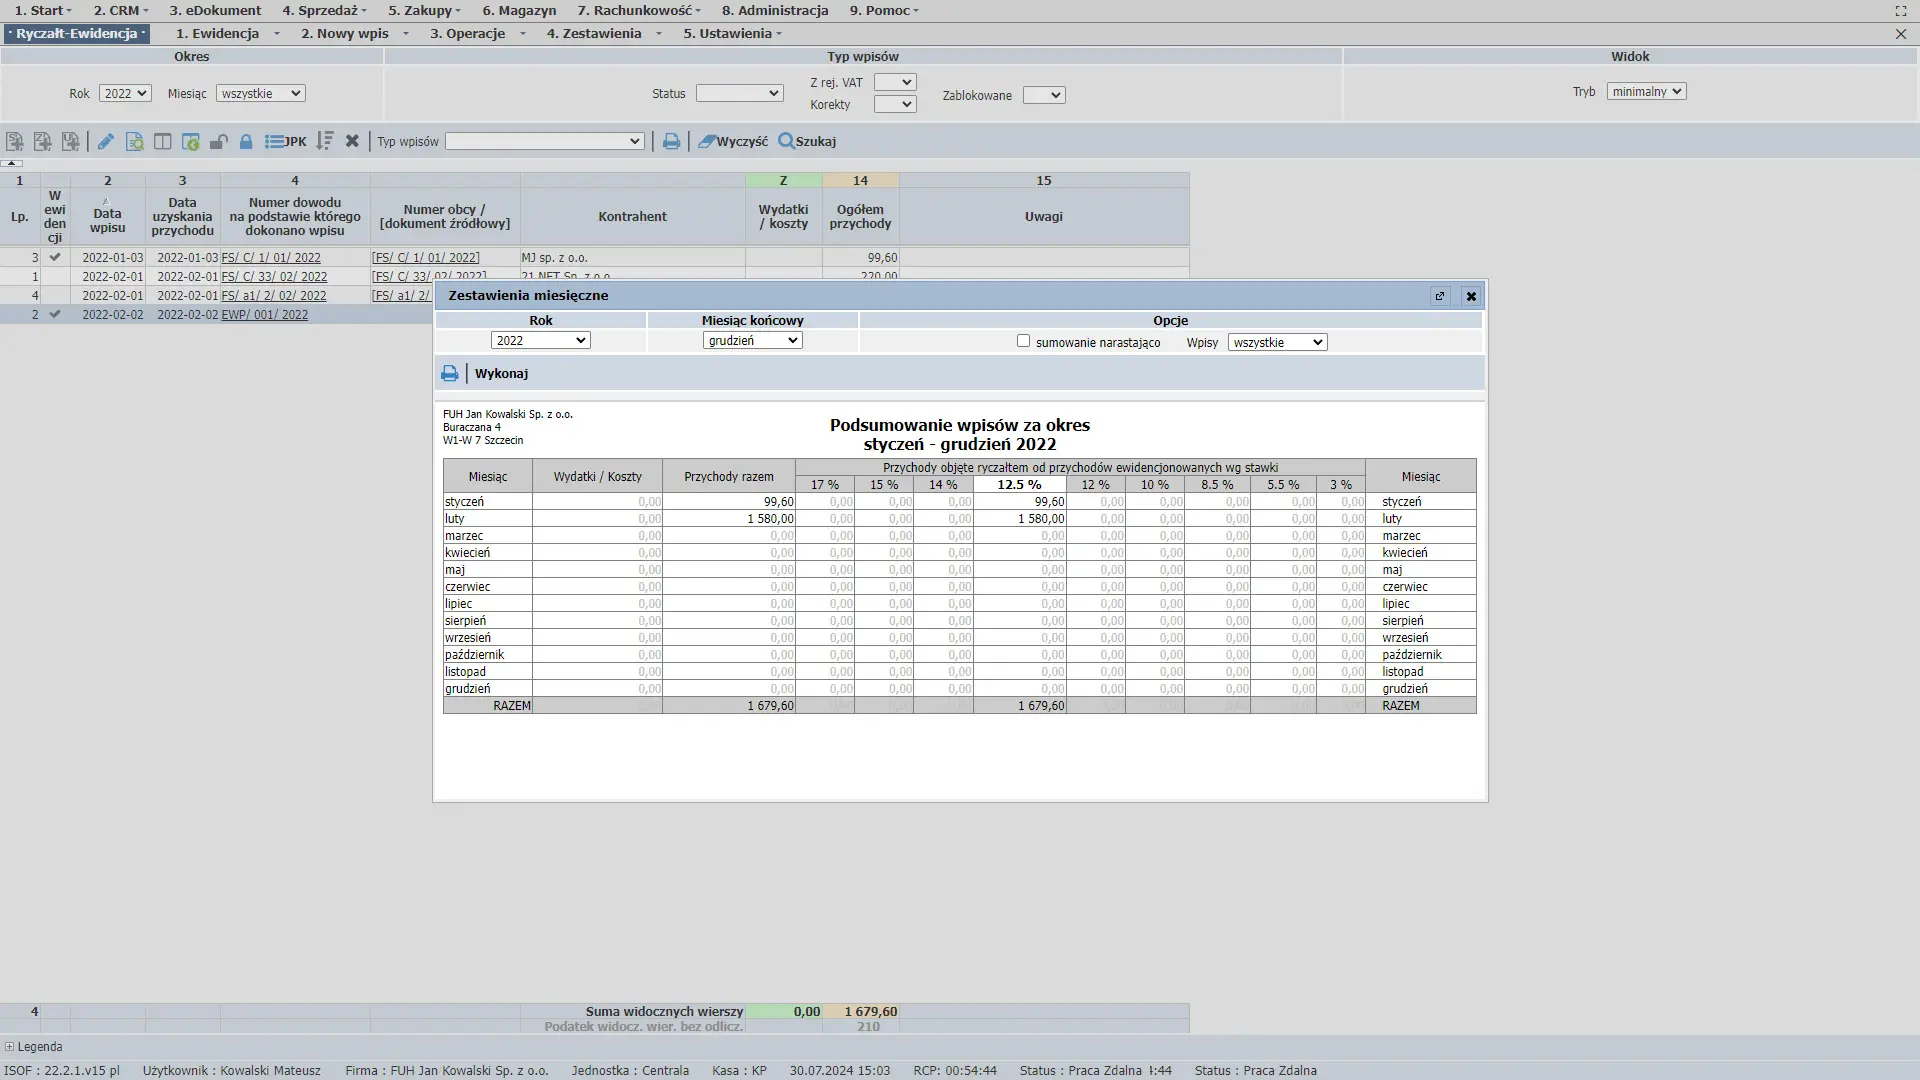
Task: Enable sumowanie narastająco checkbox
Action: [x=1023, y=341]
